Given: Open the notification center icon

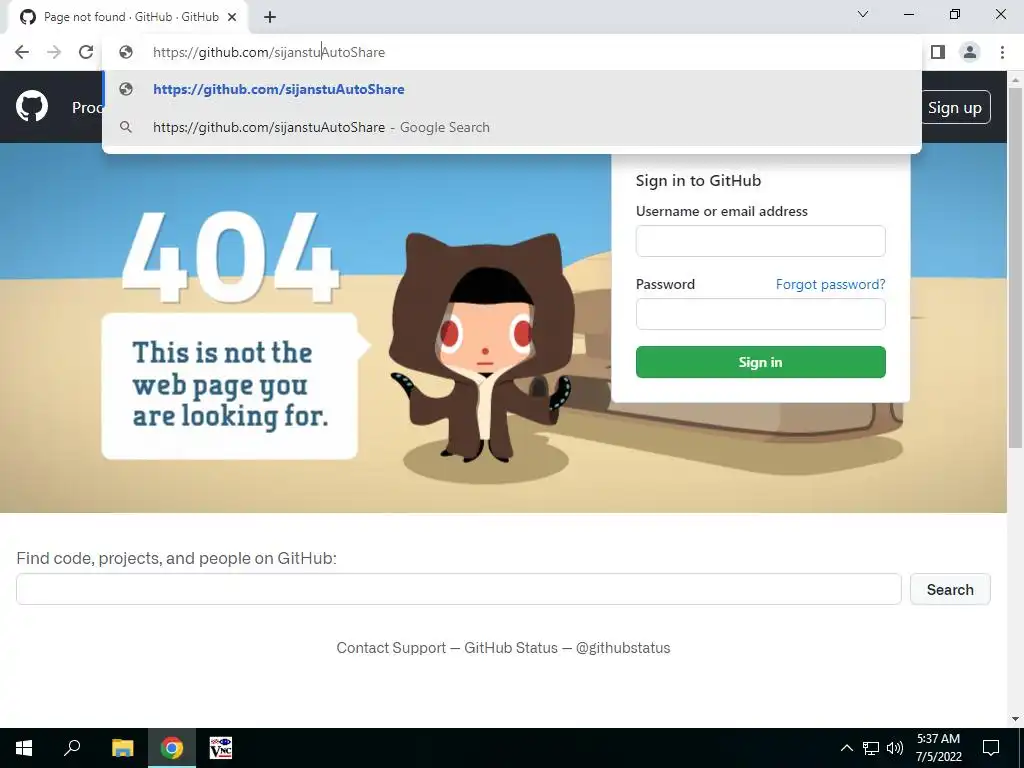Looking at the screenshot, I should coord(991,748).
